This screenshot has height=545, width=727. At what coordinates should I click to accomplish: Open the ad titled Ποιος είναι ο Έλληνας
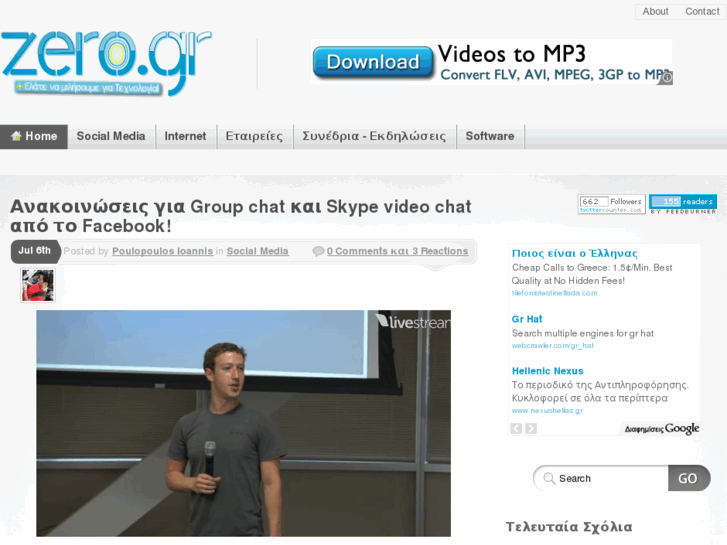574,253
